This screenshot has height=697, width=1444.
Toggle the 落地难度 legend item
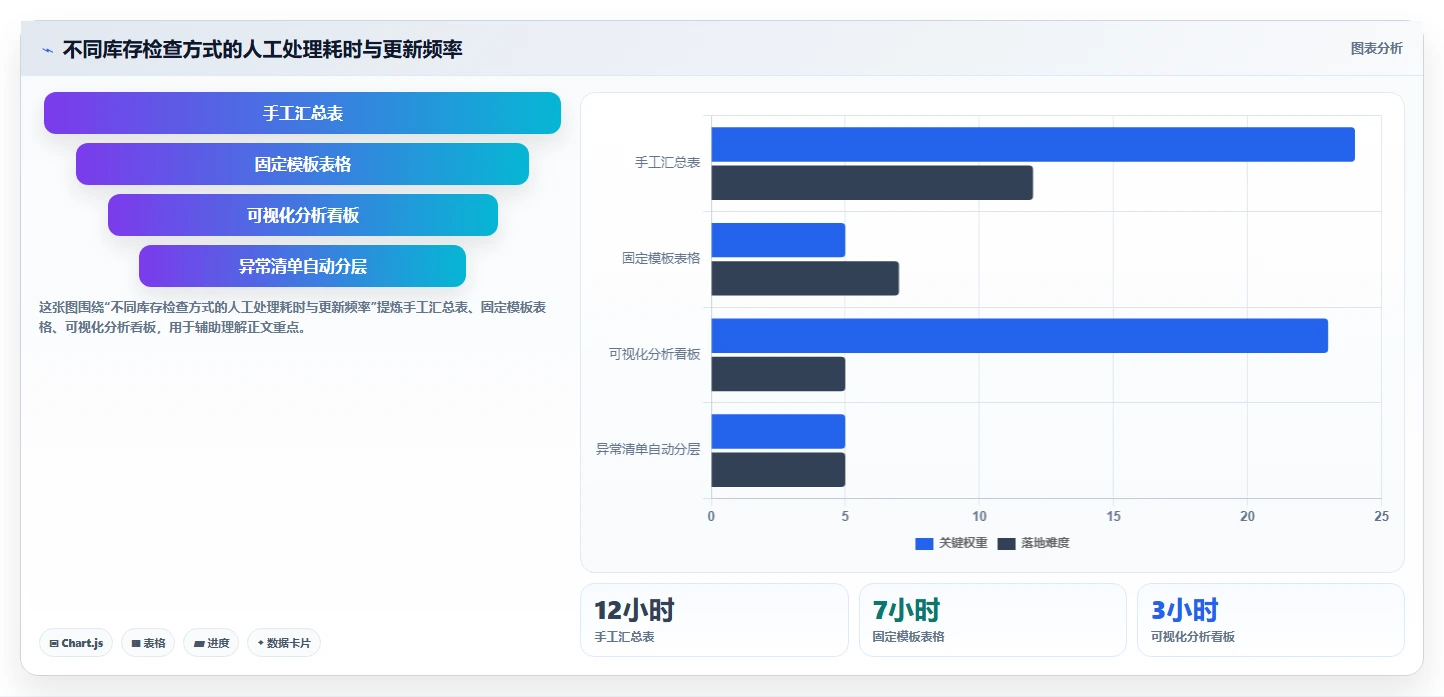coord(1033,543)
